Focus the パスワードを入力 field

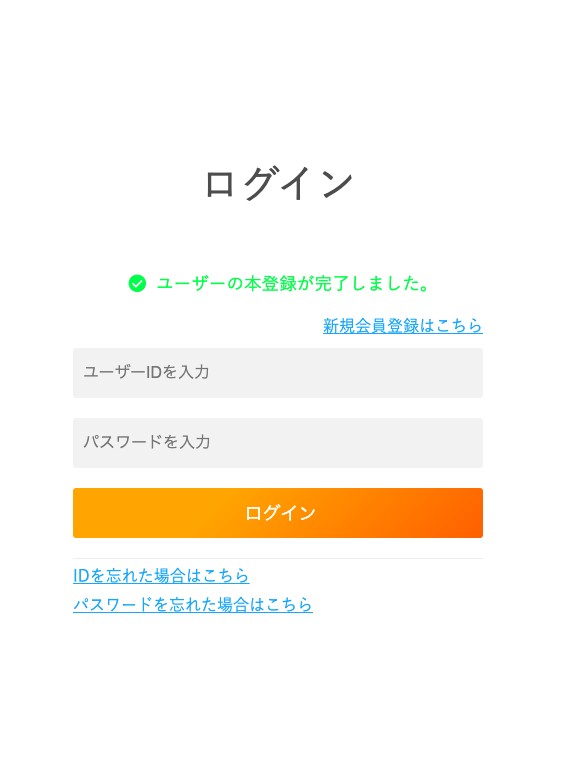tap(278, 443)
